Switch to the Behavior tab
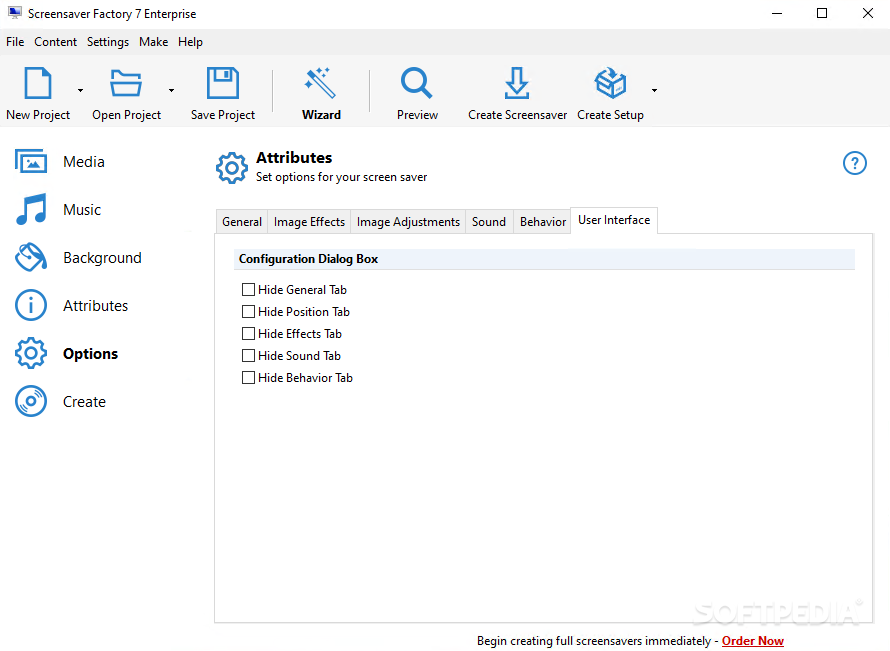Viewport: 890px width, 651px height. click(x=543, y=222)
